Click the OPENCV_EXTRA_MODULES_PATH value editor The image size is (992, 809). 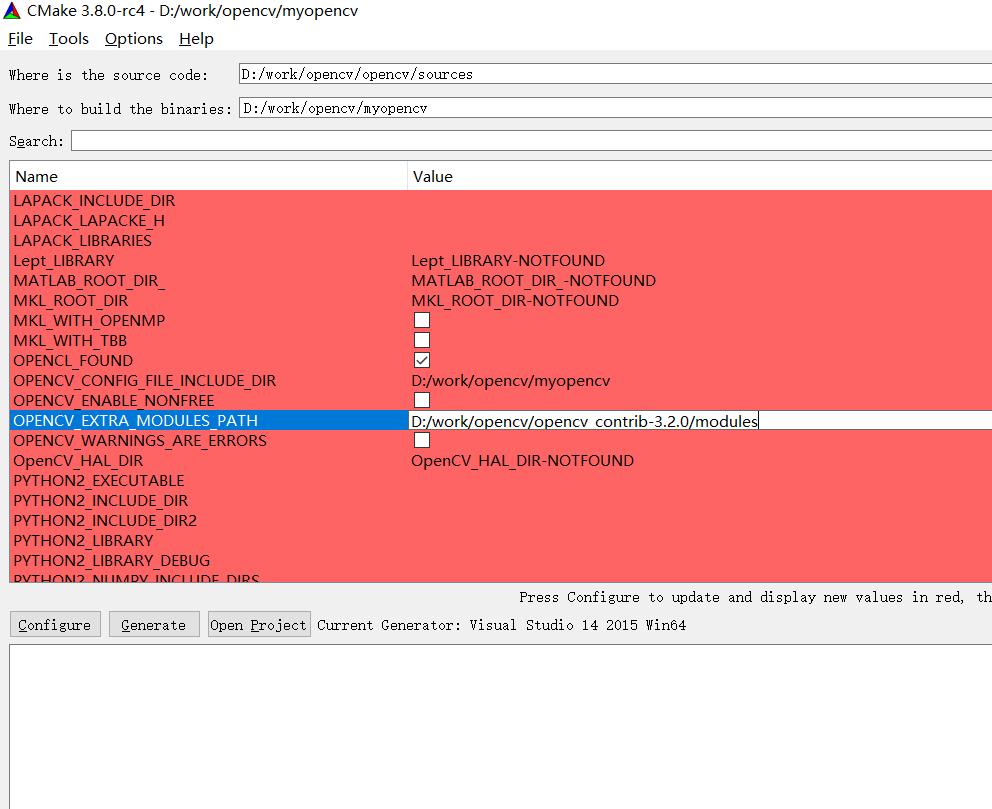click(700, 421)
